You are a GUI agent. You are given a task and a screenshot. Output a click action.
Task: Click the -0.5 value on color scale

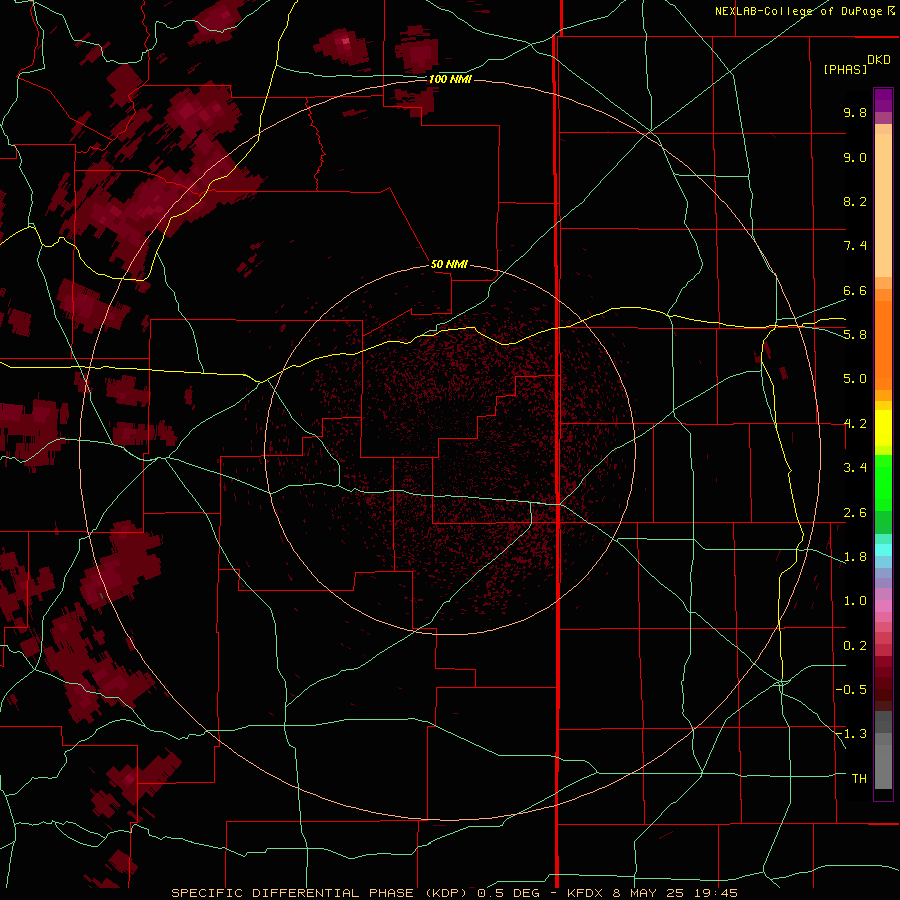tap(851, 690)
